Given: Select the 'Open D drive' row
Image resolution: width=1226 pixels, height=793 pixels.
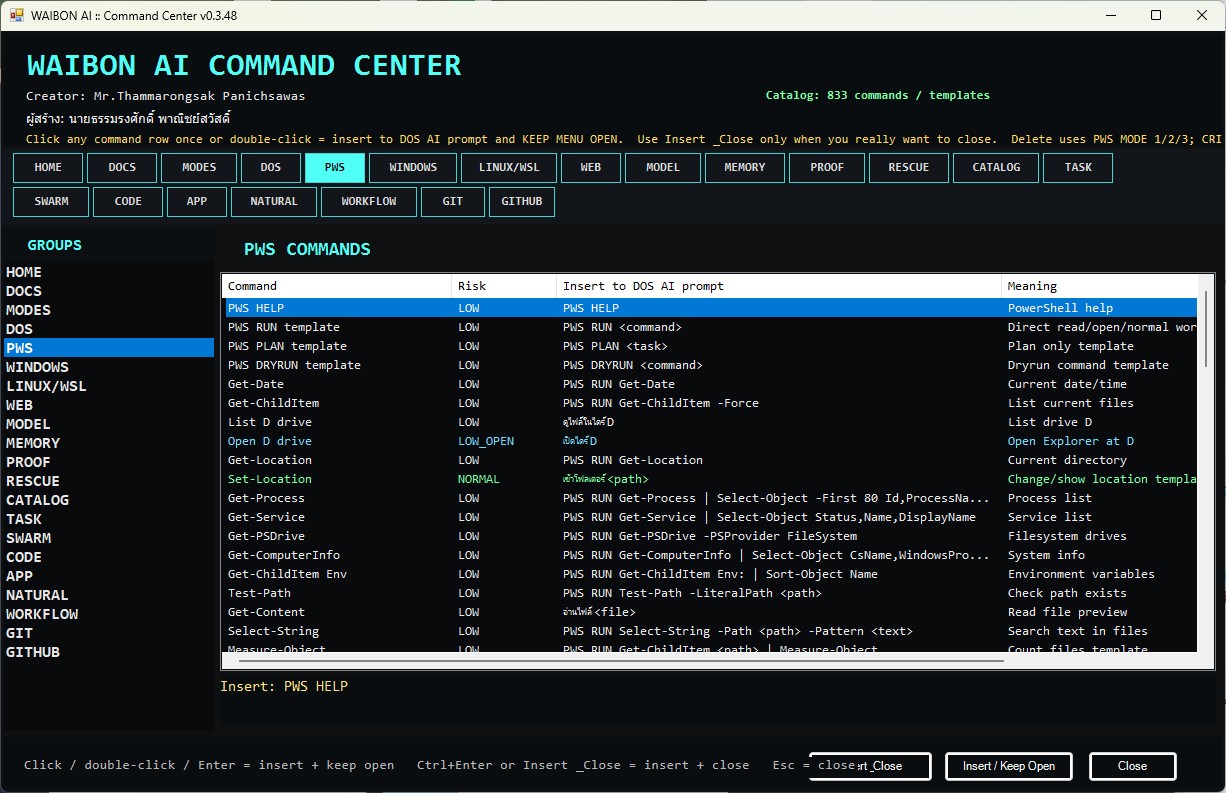Looking at the screenshot, I should pos(710,441).
